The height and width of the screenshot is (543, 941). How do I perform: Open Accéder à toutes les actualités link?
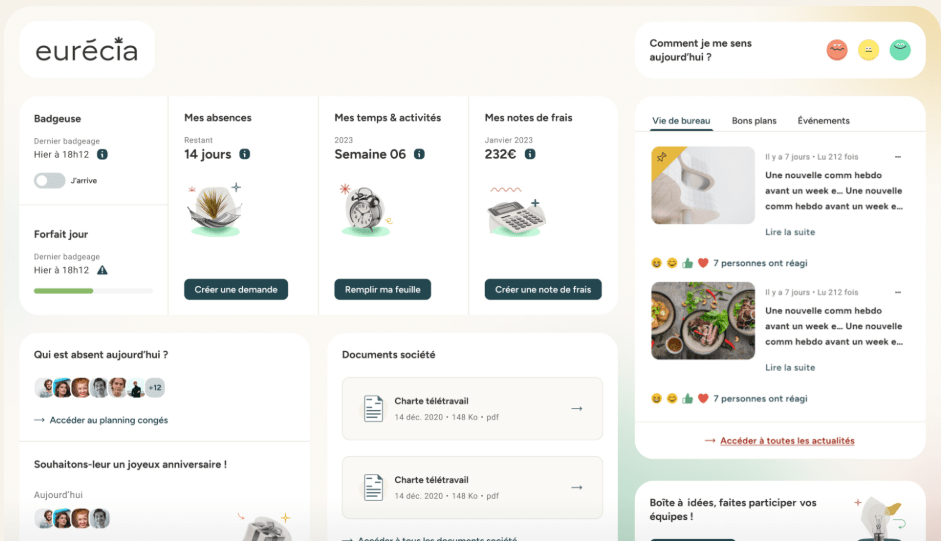click(x=787, y=441)
